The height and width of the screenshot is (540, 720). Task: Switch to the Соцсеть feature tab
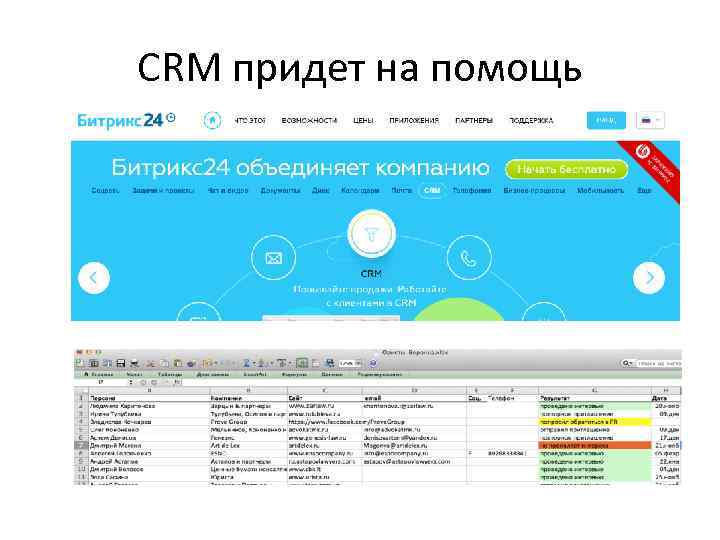pyautogui.click(x=105, y=190)
